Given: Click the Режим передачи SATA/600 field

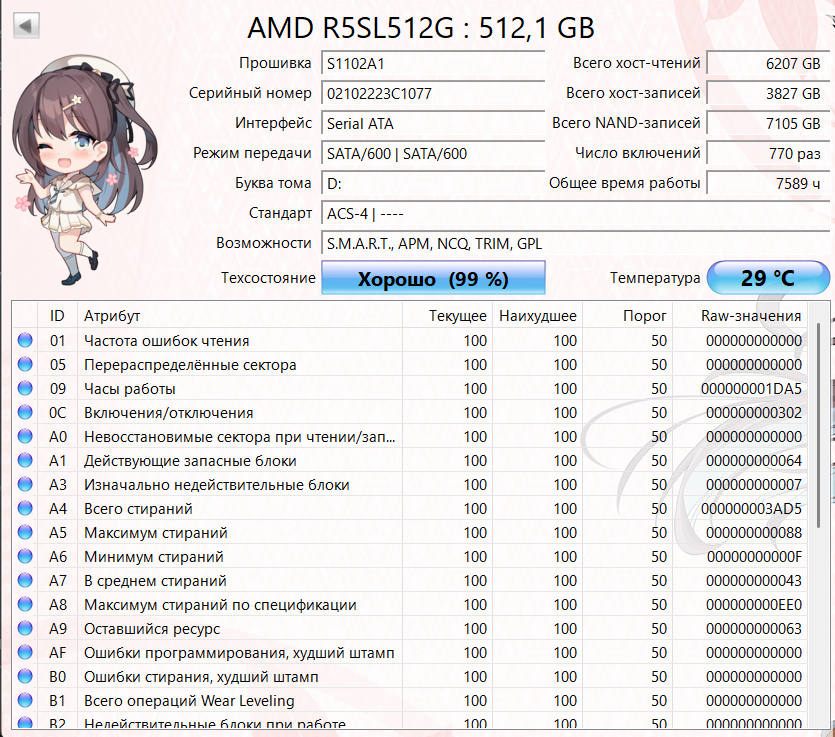Looking at the screenshot, I should click(x=433, y=154).
